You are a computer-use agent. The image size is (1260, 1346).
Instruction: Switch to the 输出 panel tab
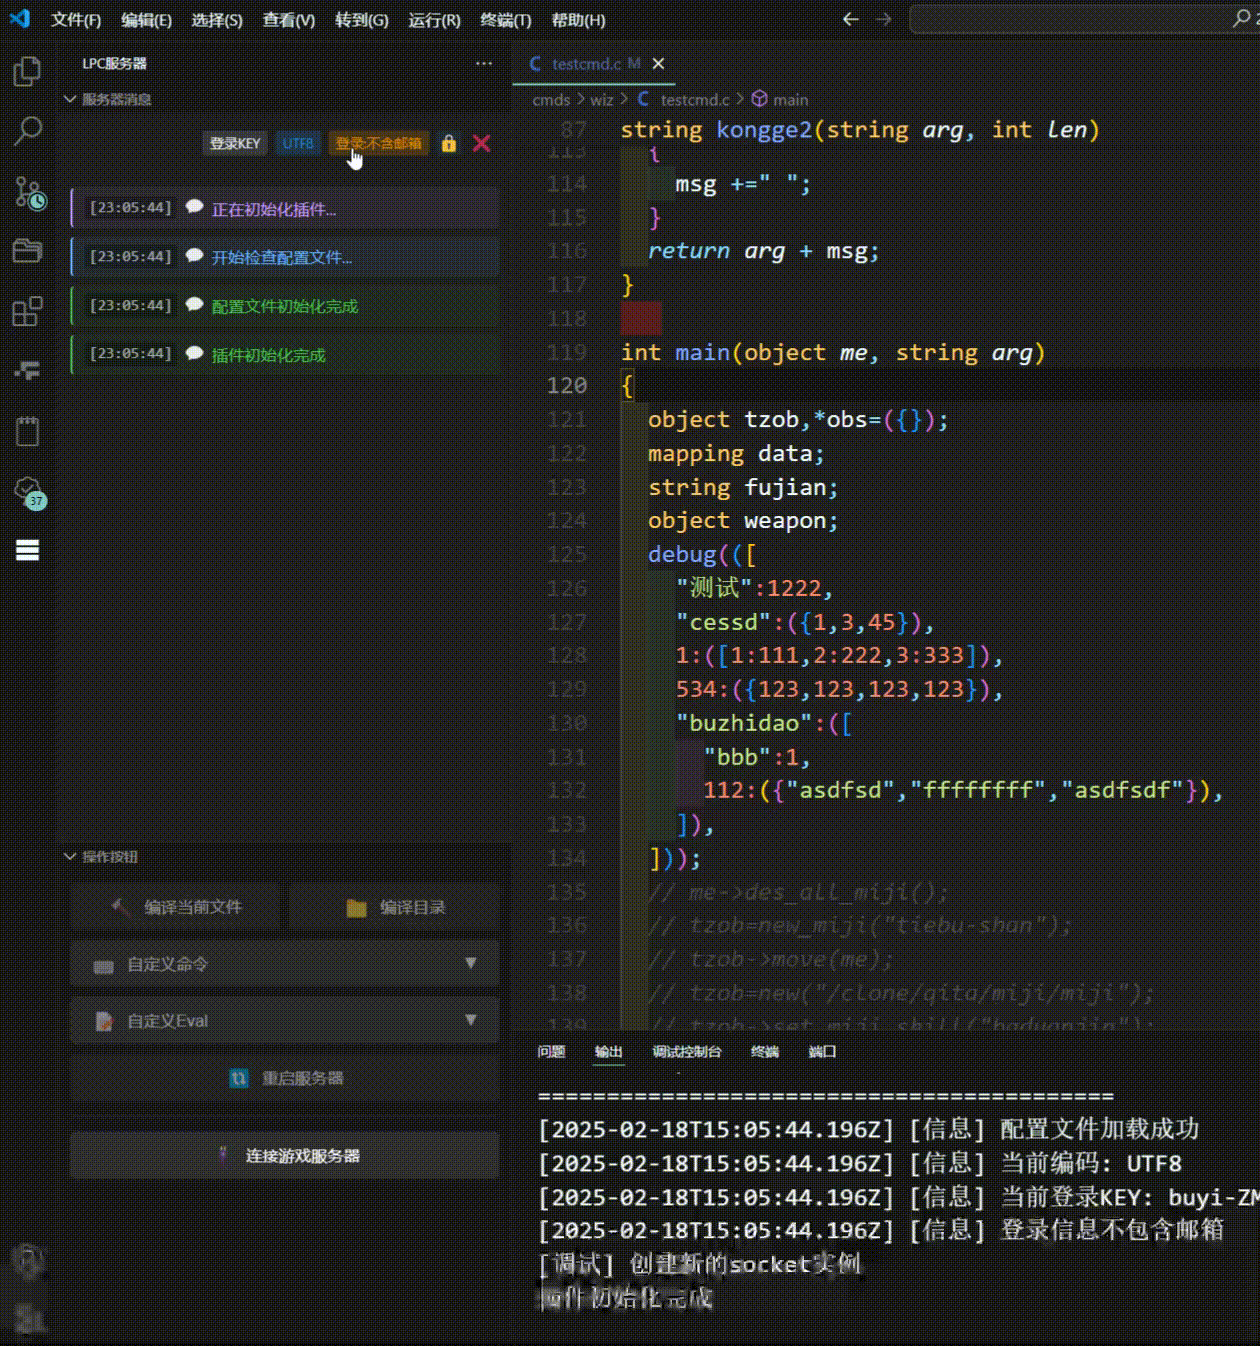608,1051
